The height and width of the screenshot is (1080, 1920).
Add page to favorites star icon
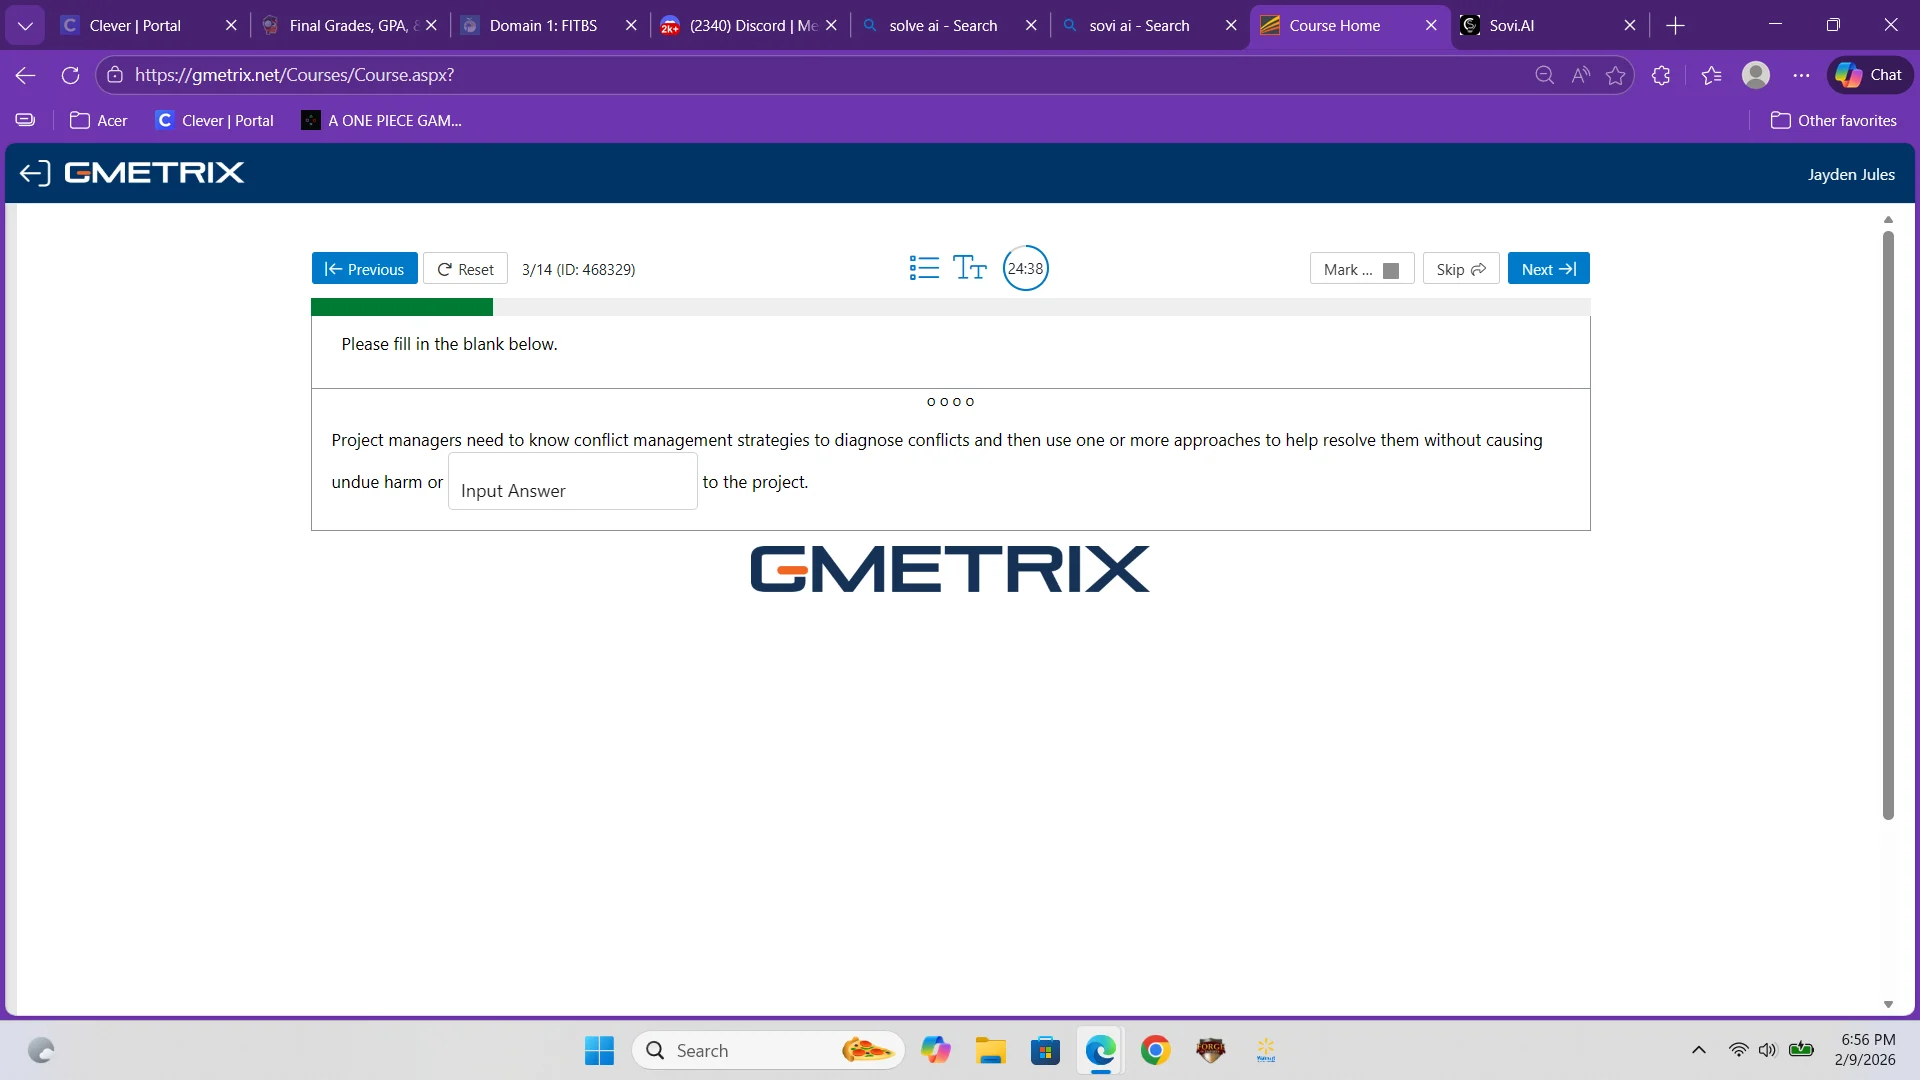pyautogui.click(x=1615, y=75)
